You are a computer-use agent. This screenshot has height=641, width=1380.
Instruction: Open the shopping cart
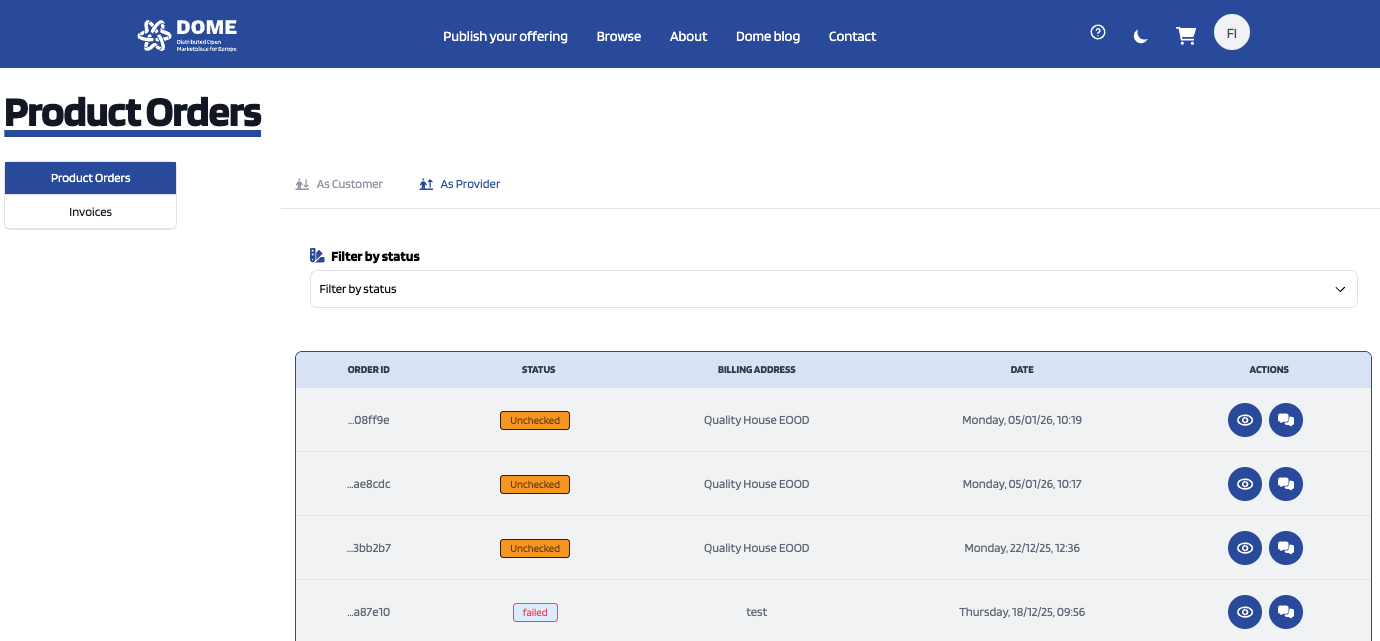click(1186, 36)
